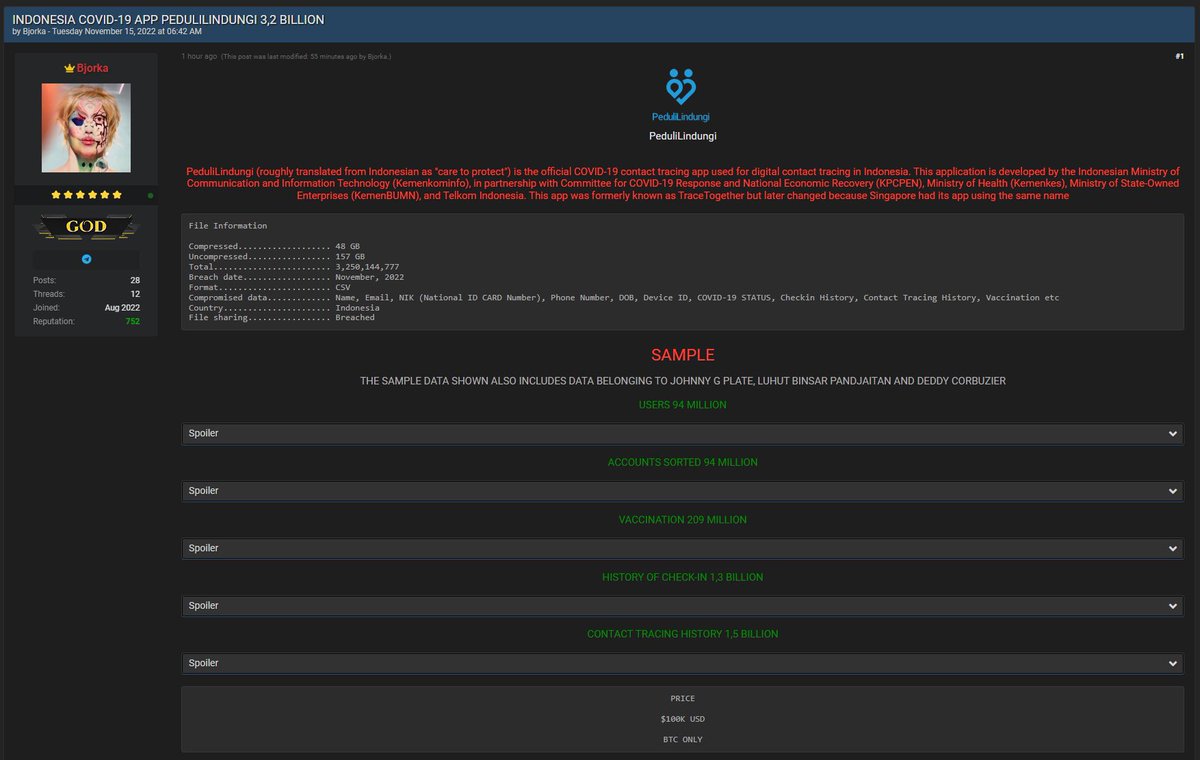Open Bjorka's avatar image

pyautogui.click(x=86, y=128)
